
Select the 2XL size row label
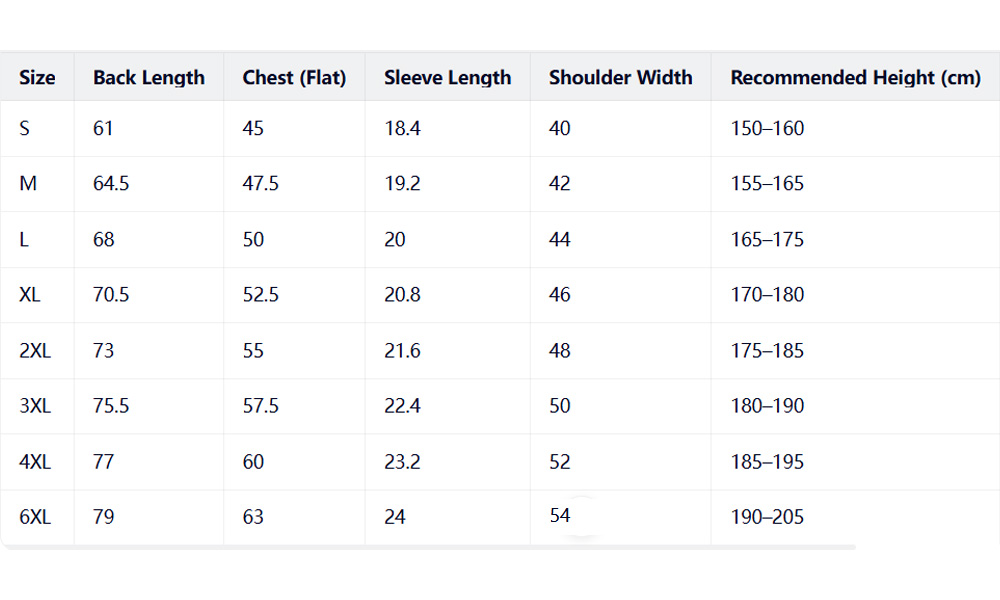point(35,351)
